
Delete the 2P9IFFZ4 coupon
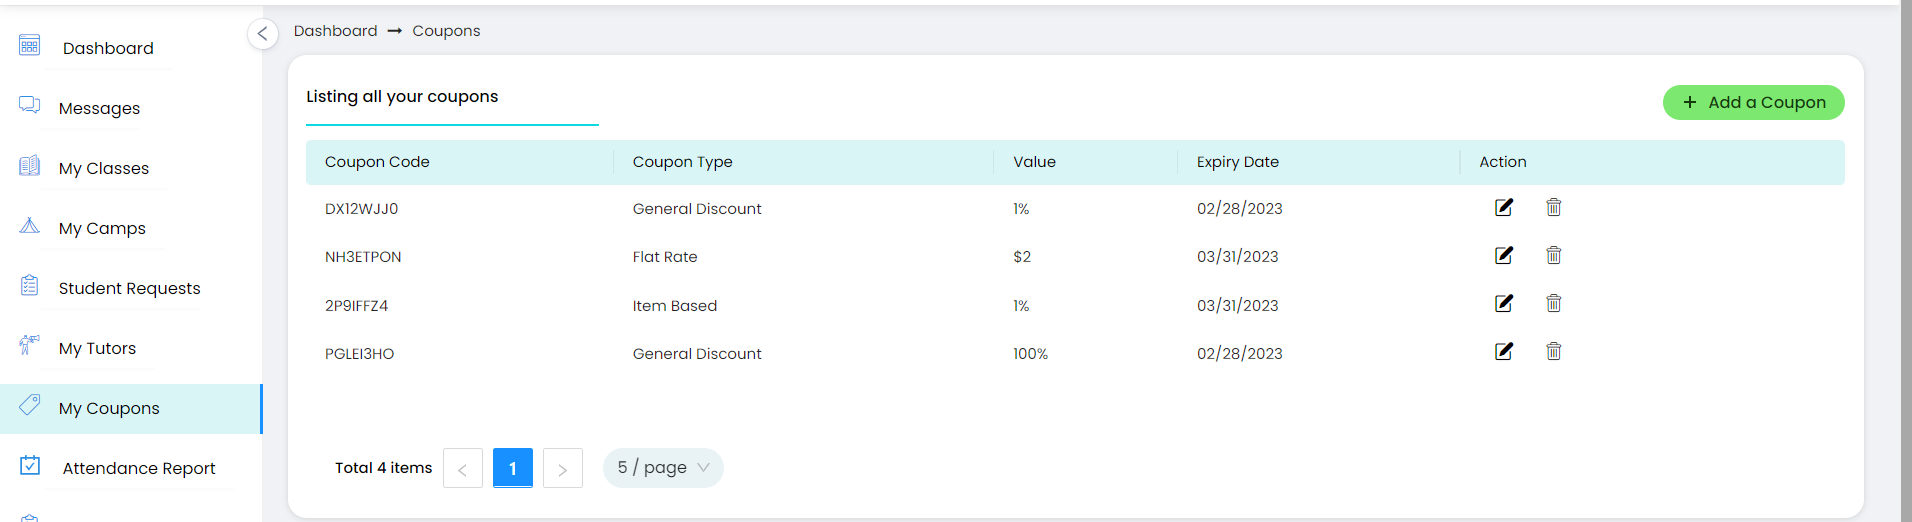tap(1553, 303)
